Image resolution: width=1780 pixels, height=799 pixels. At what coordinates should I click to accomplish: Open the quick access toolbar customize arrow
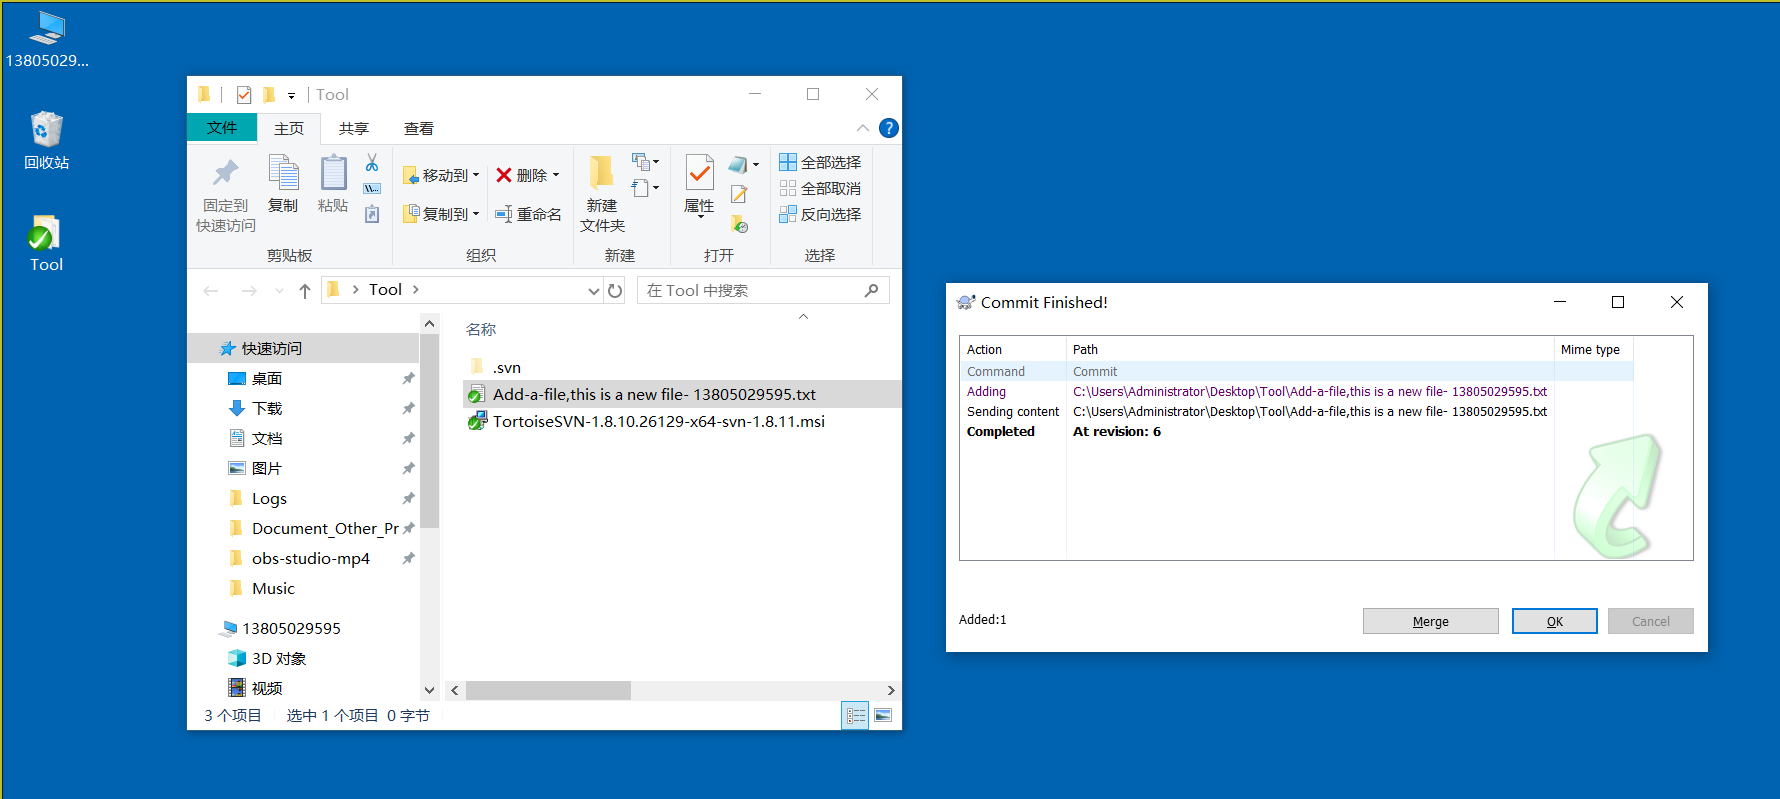(x=291, y=96)
